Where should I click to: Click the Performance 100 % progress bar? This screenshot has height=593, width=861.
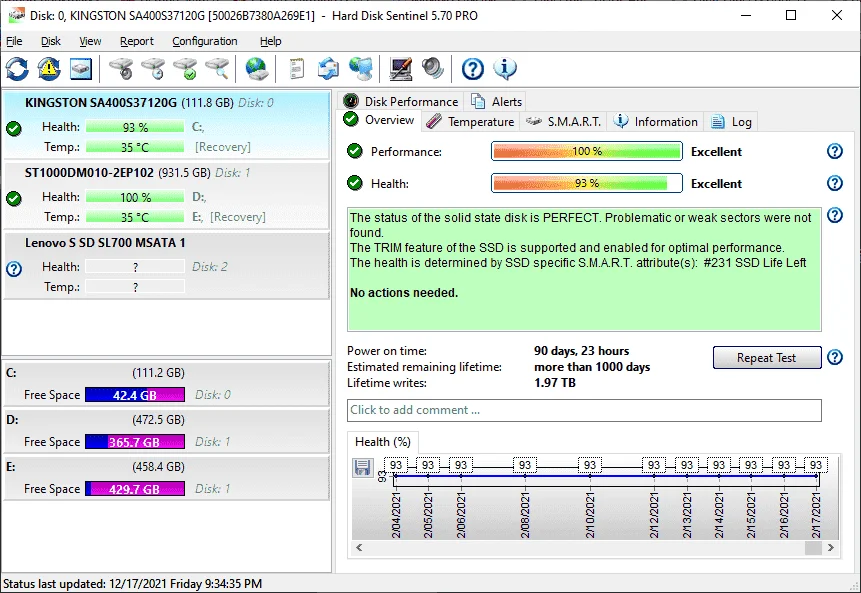[x=587, y=151]
